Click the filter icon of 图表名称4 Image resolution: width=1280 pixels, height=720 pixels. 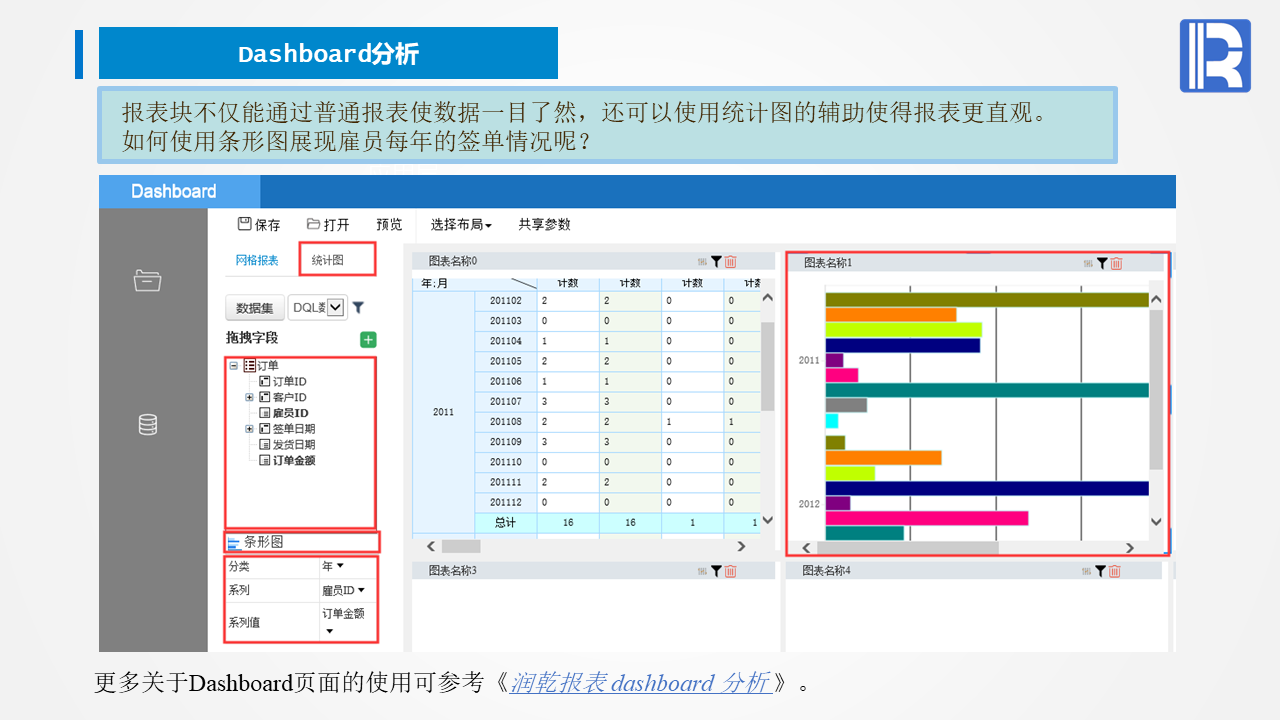[1100, 571]
